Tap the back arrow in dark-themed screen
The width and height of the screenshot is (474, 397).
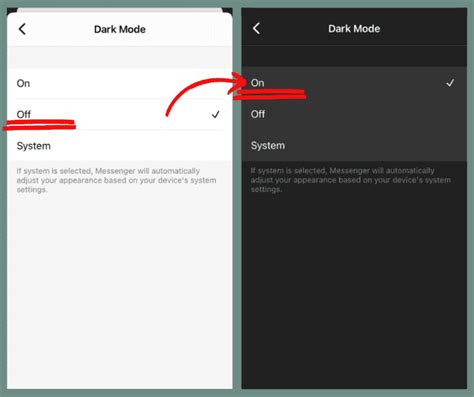(x=256, y=28)
